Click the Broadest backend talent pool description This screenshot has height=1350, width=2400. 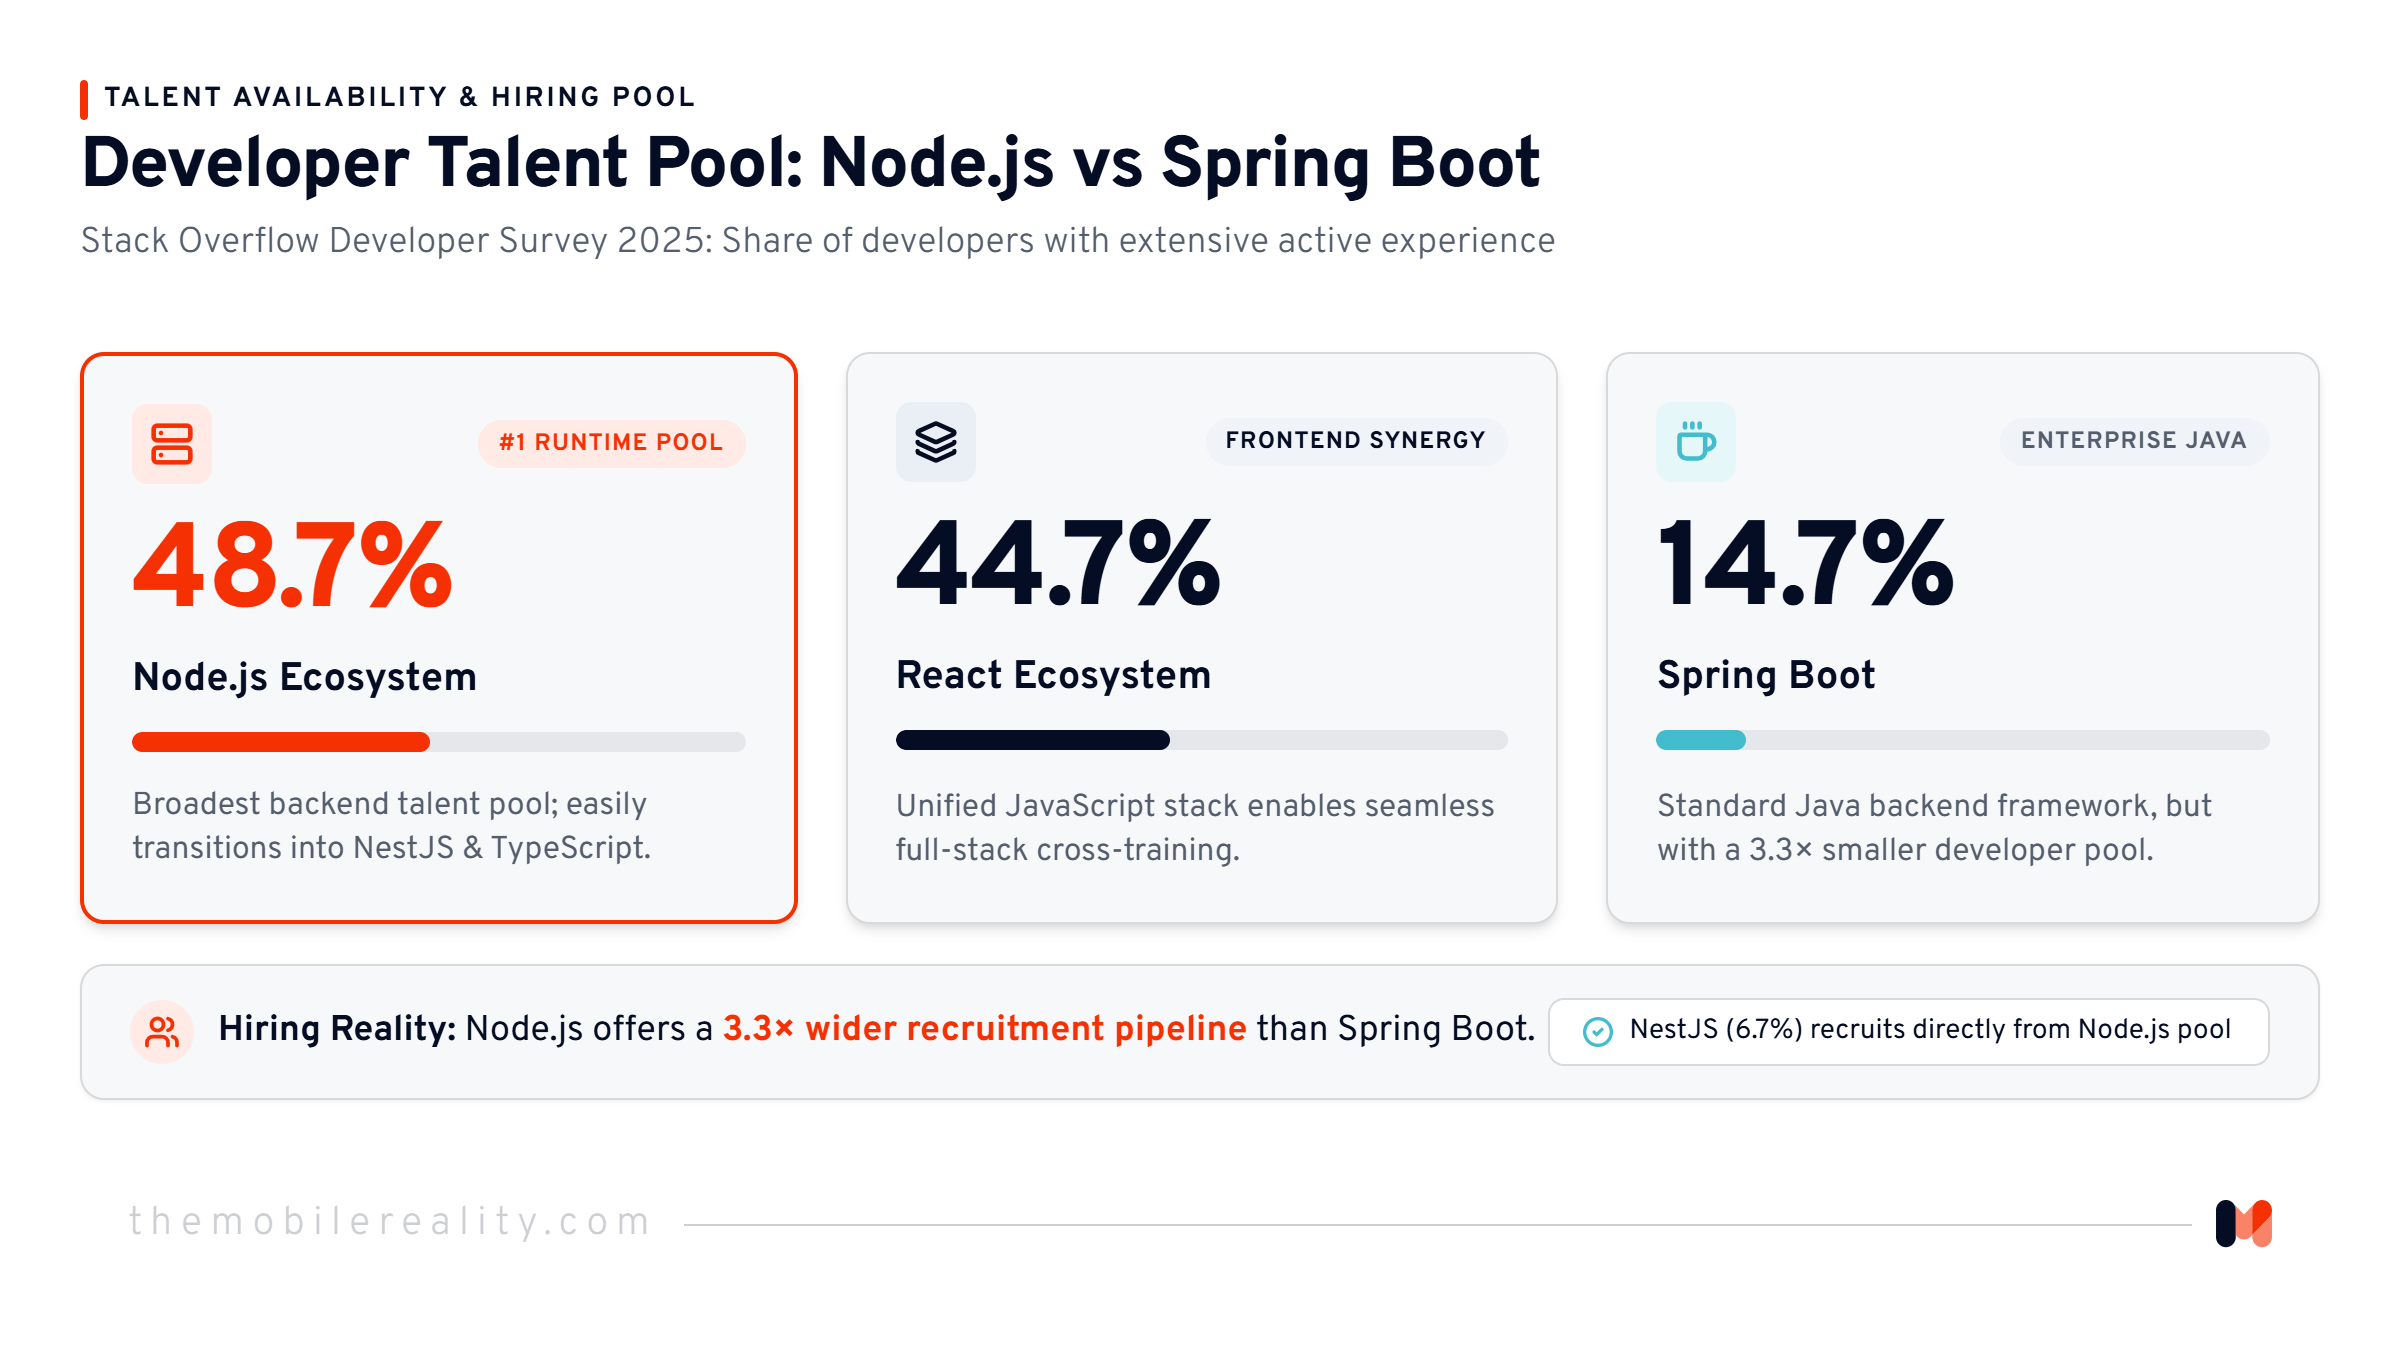coord(391,826)
